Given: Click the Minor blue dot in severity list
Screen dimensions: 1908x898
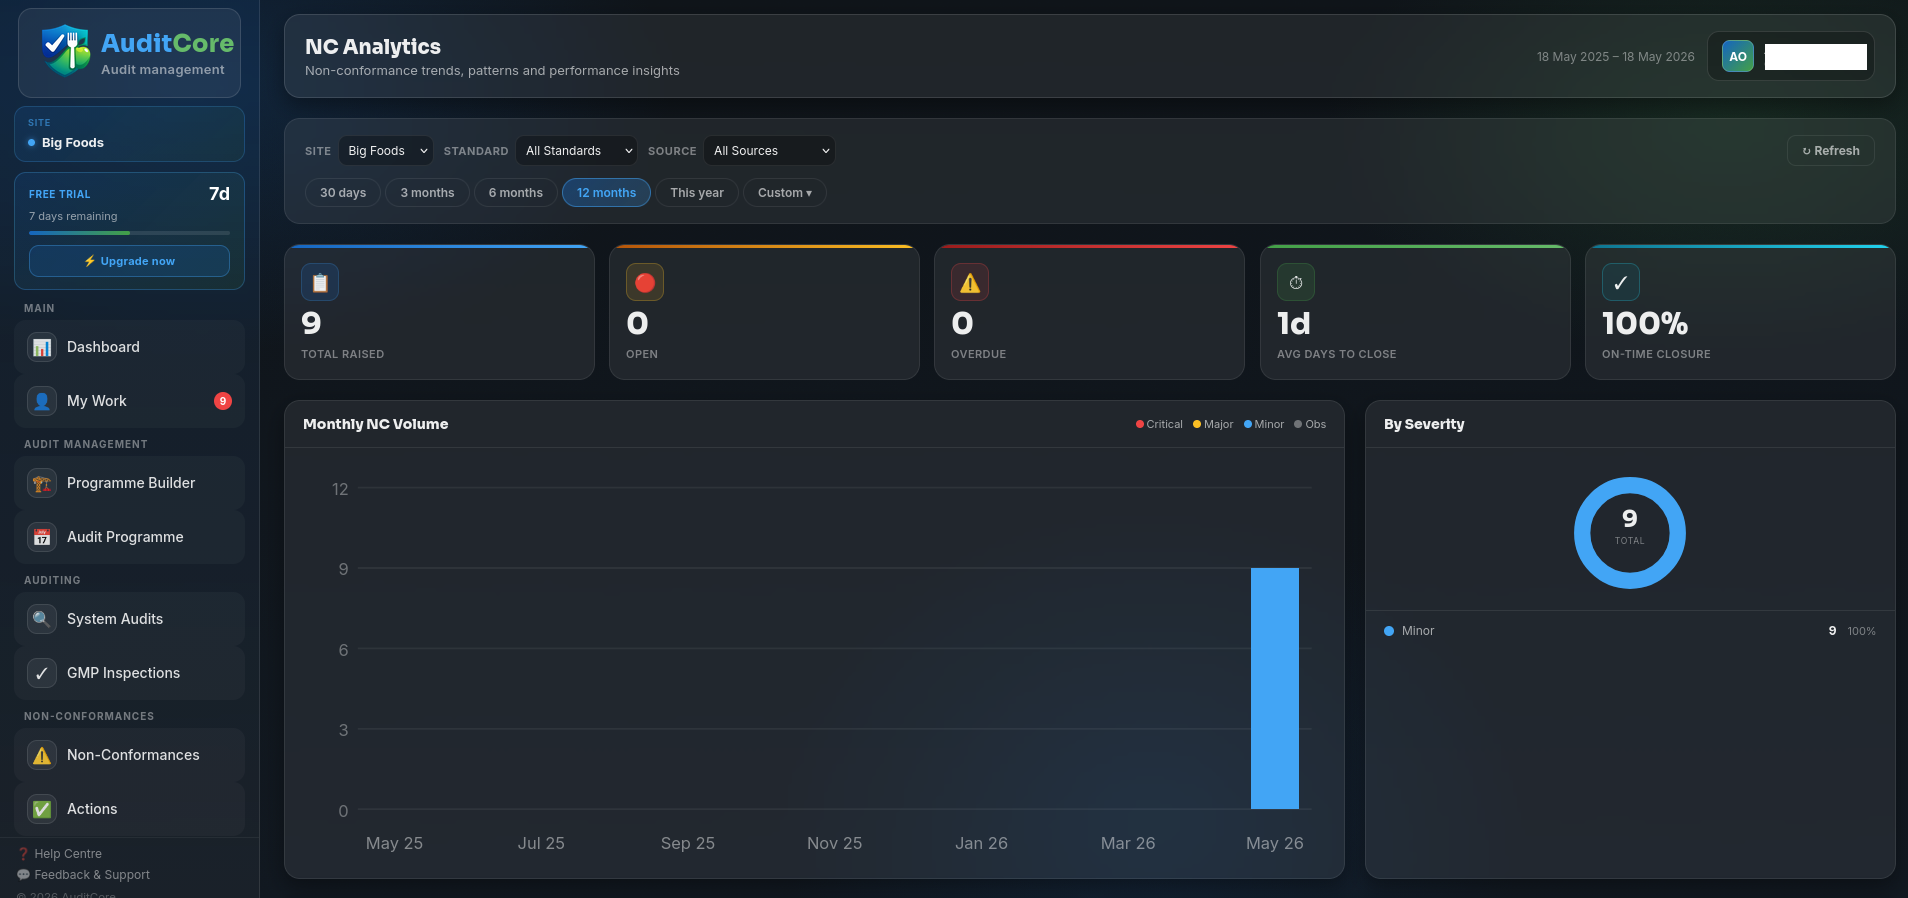Looking at the screenshot, I should pyautogui.click(x=1389, y=631).
